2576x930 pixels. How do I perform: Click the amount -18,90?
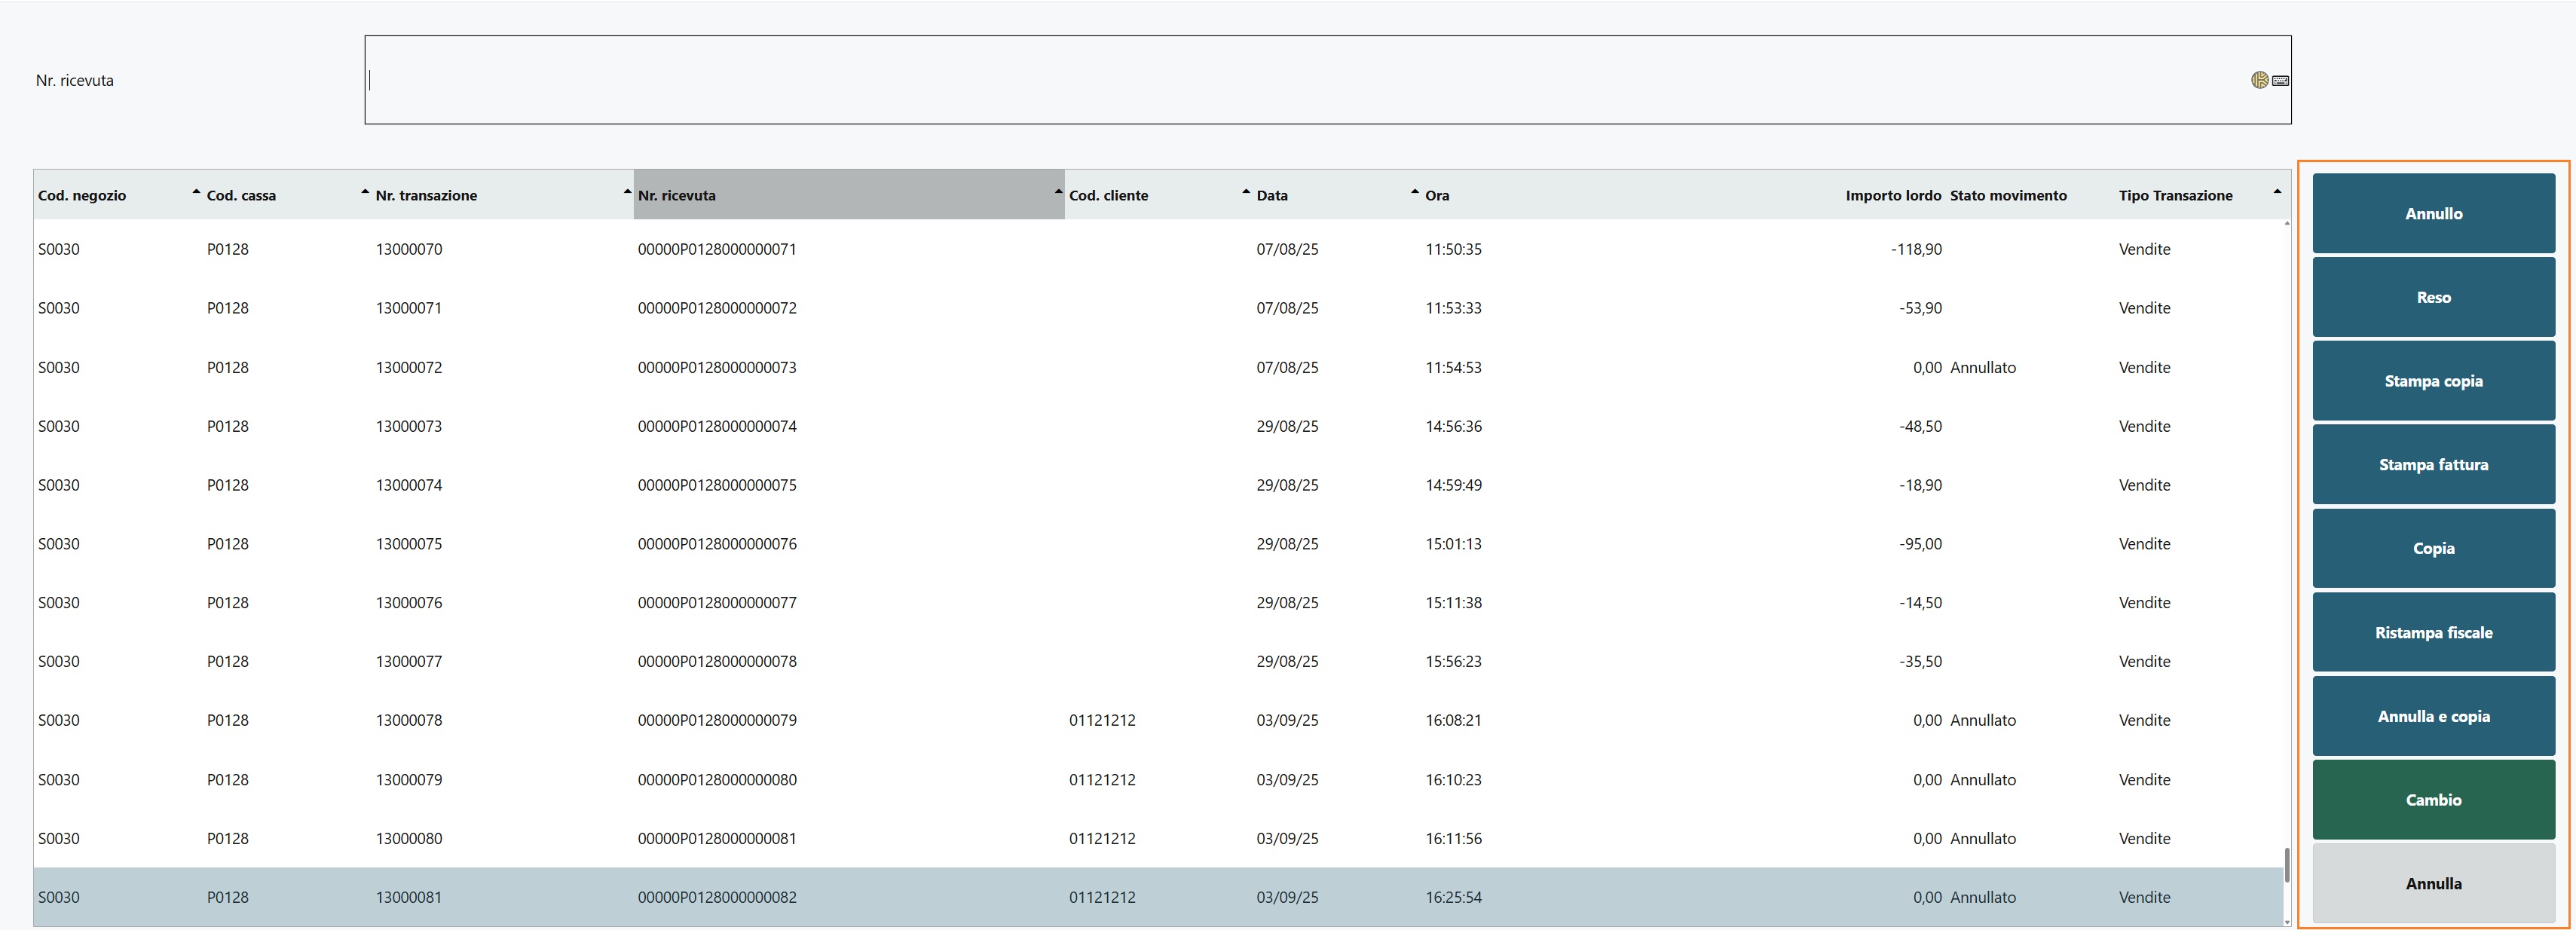pos(1920,485)
